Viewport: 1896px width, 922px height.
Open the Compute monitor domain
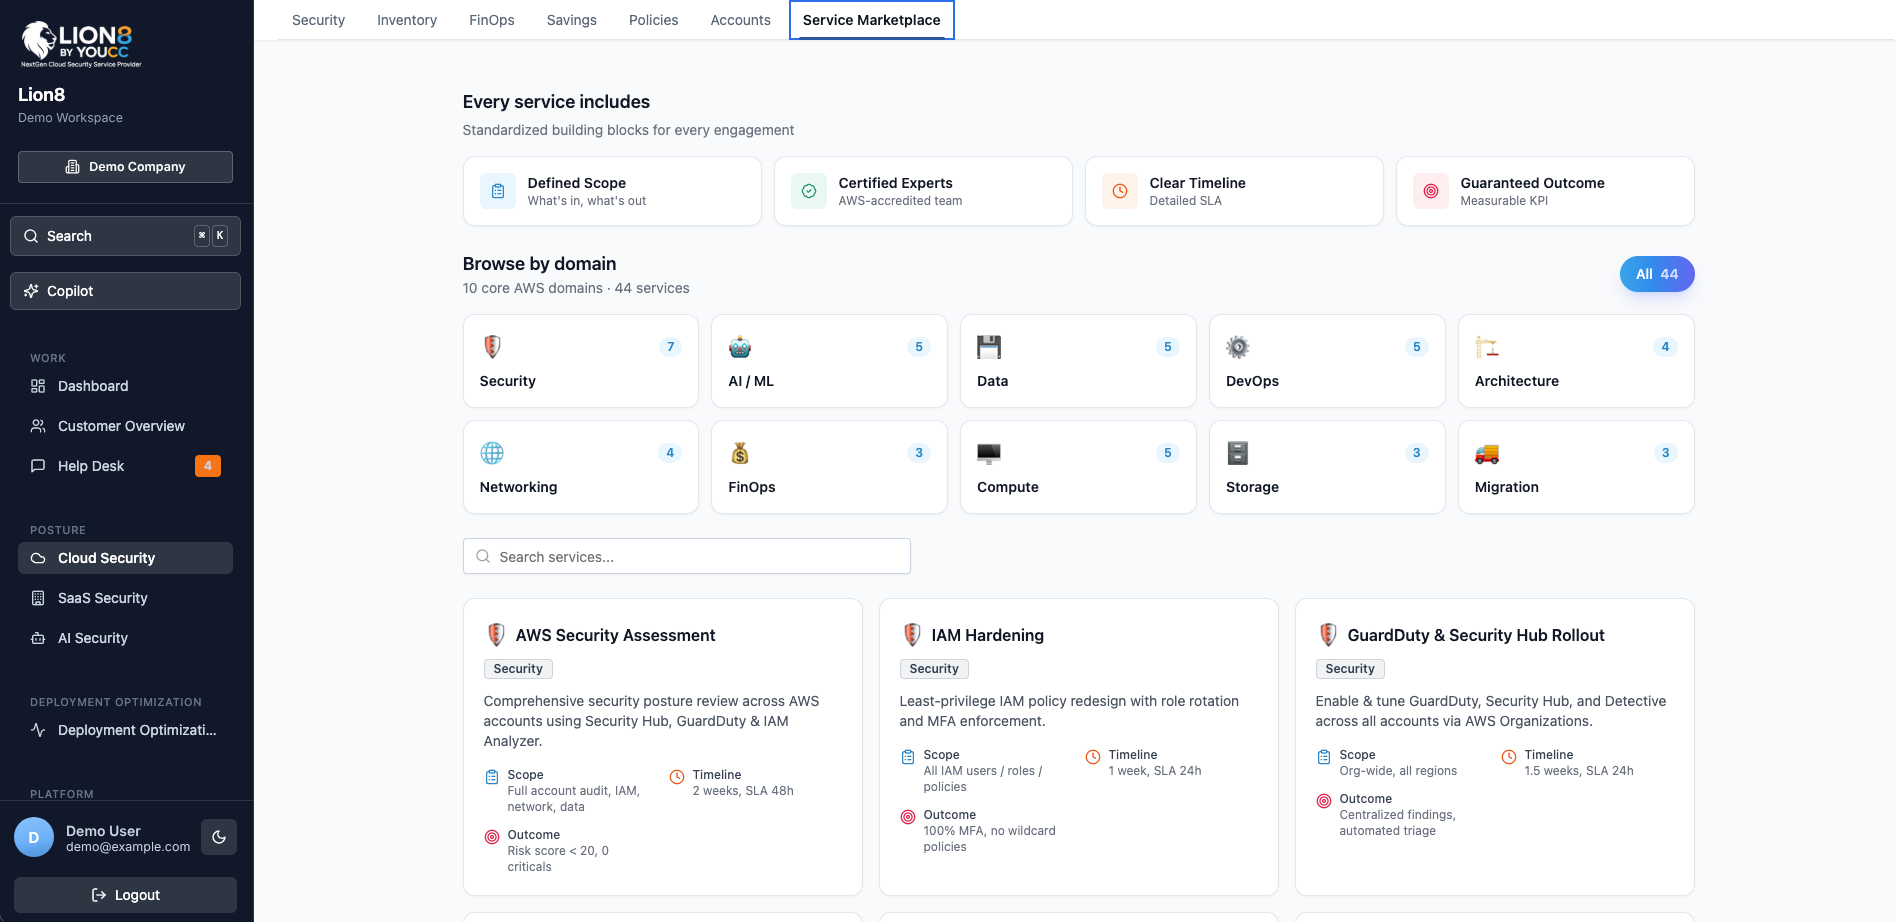pos(1078,467)
